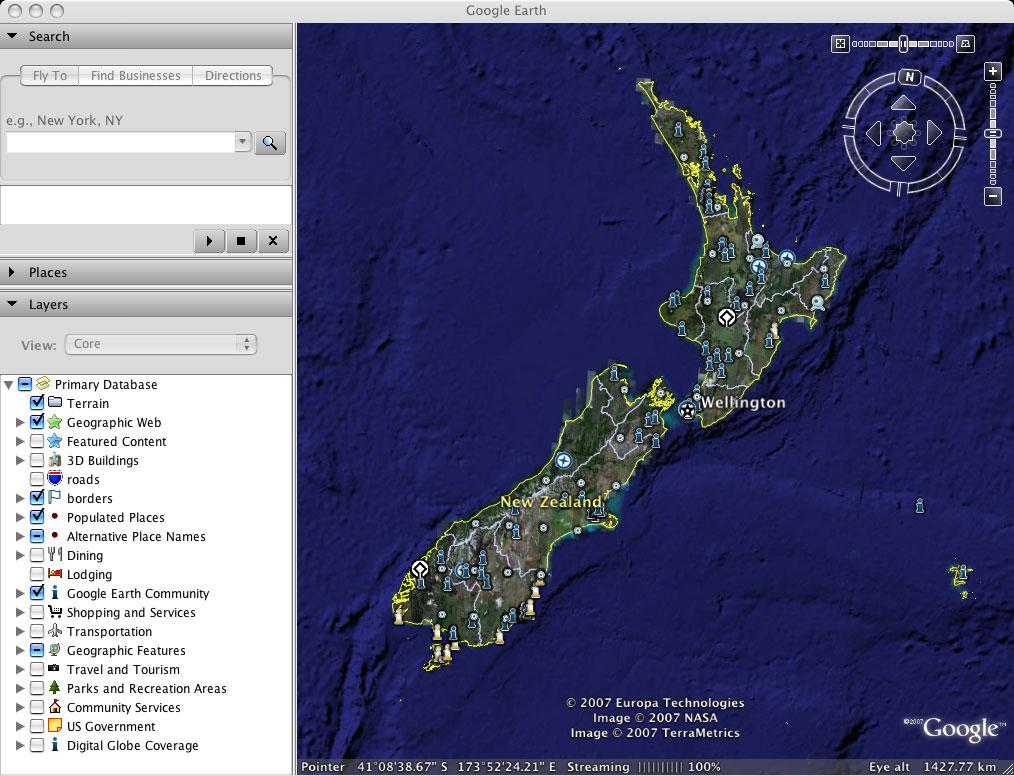1014x776 pixels.
Task: Click the borders flag icon
Action: tap(55, 498)
